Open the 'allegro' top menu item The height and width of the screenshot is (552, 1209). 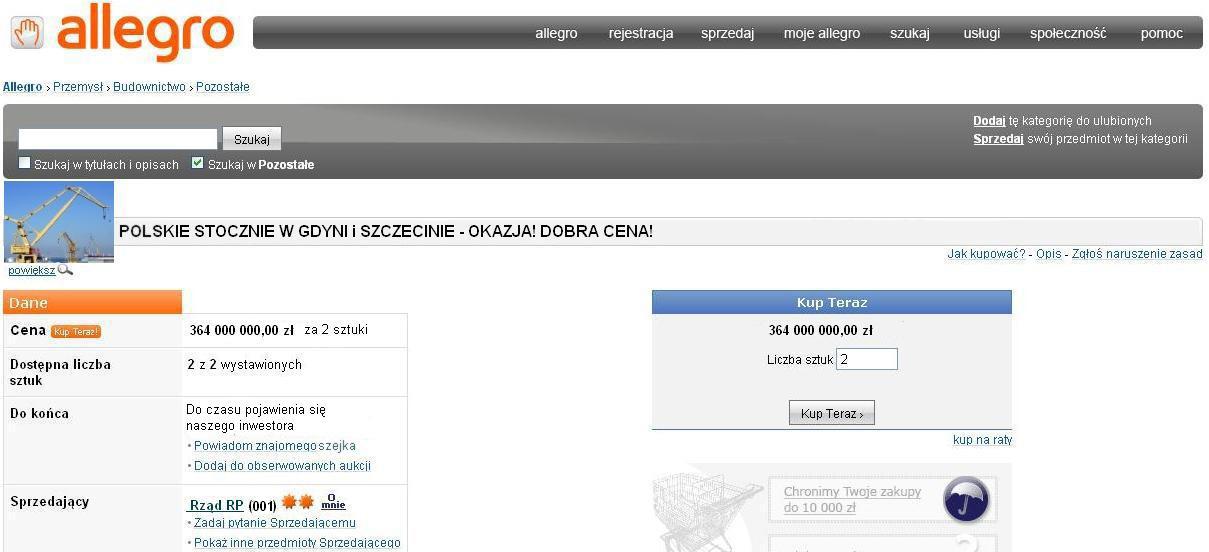tap(556, 33)
